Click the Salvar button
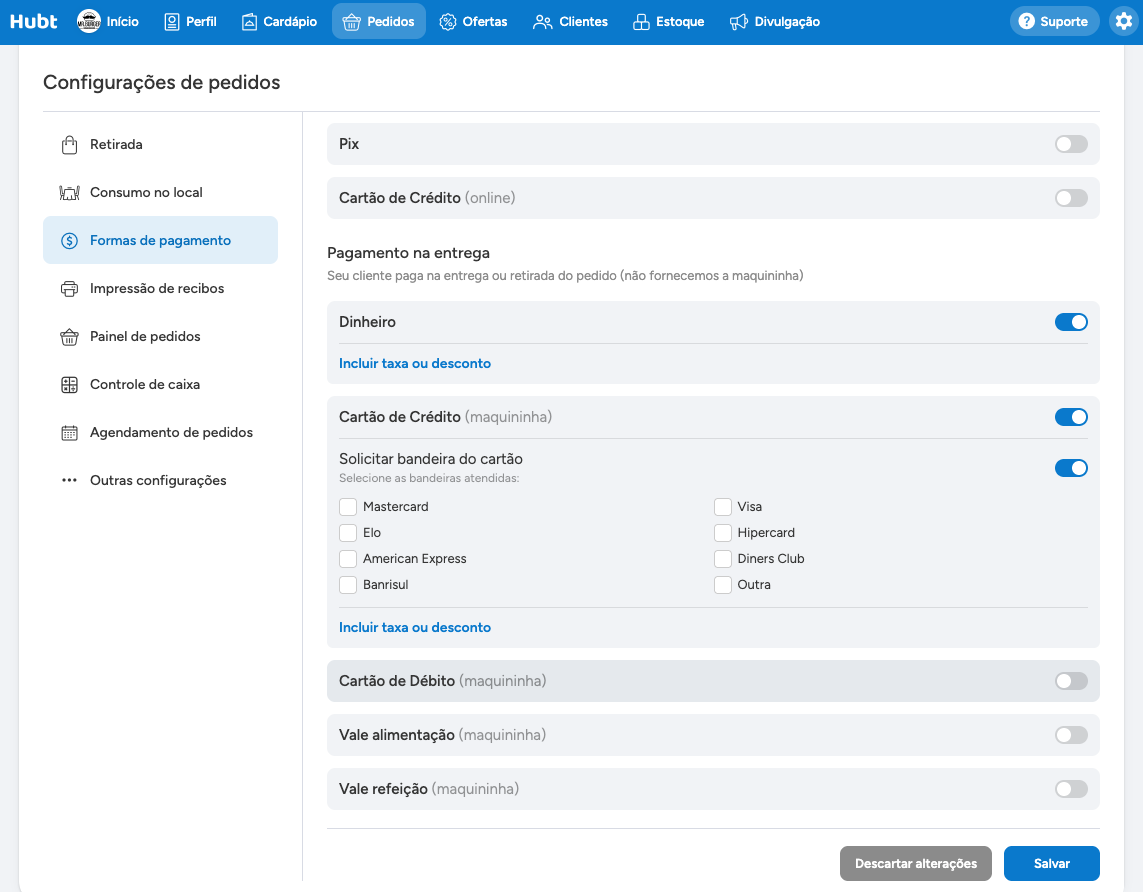 1051,864
